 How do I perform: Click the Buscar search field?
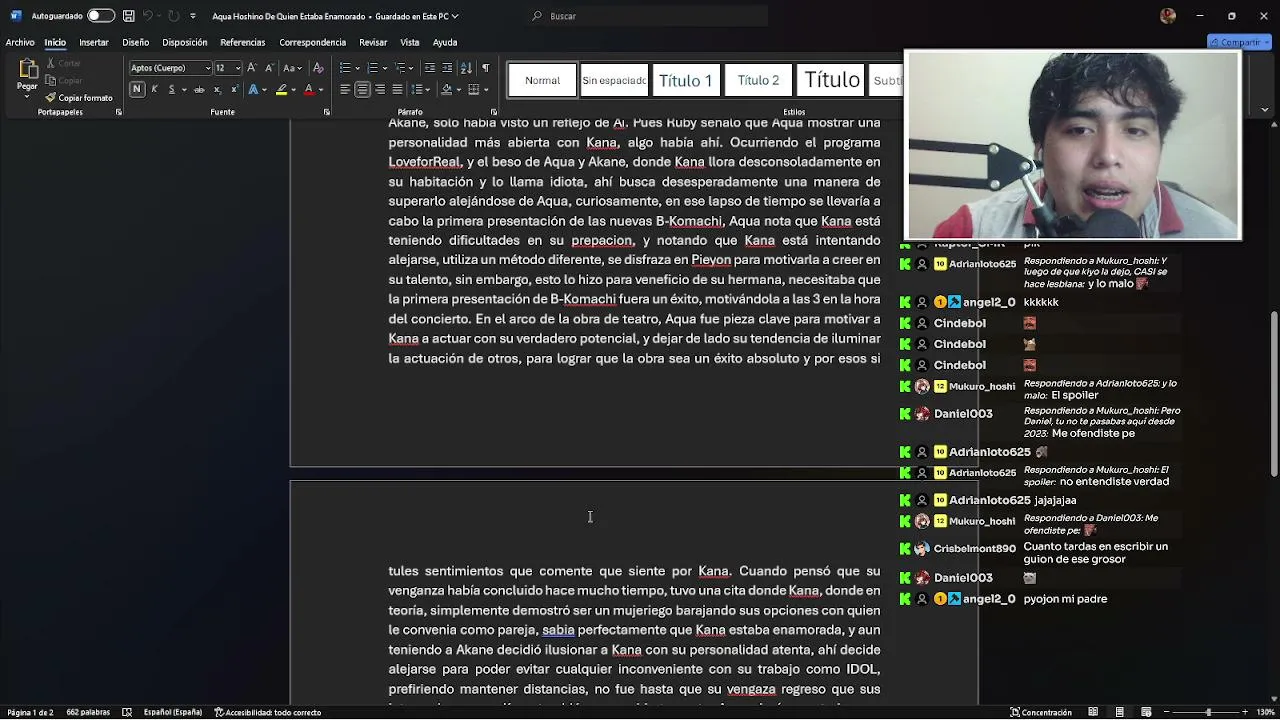click(648, 16)
